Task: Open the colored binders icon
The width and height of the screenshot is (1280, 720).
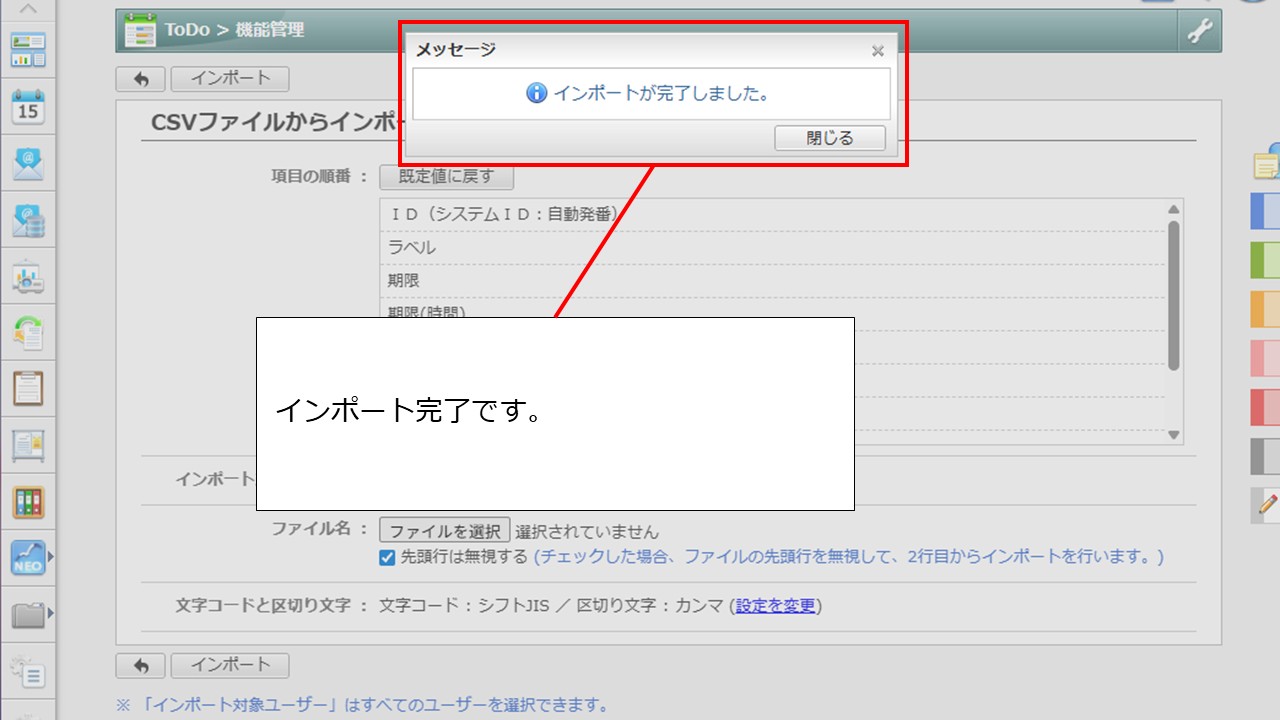Action: pyautogui.click(x=28, y=502)
